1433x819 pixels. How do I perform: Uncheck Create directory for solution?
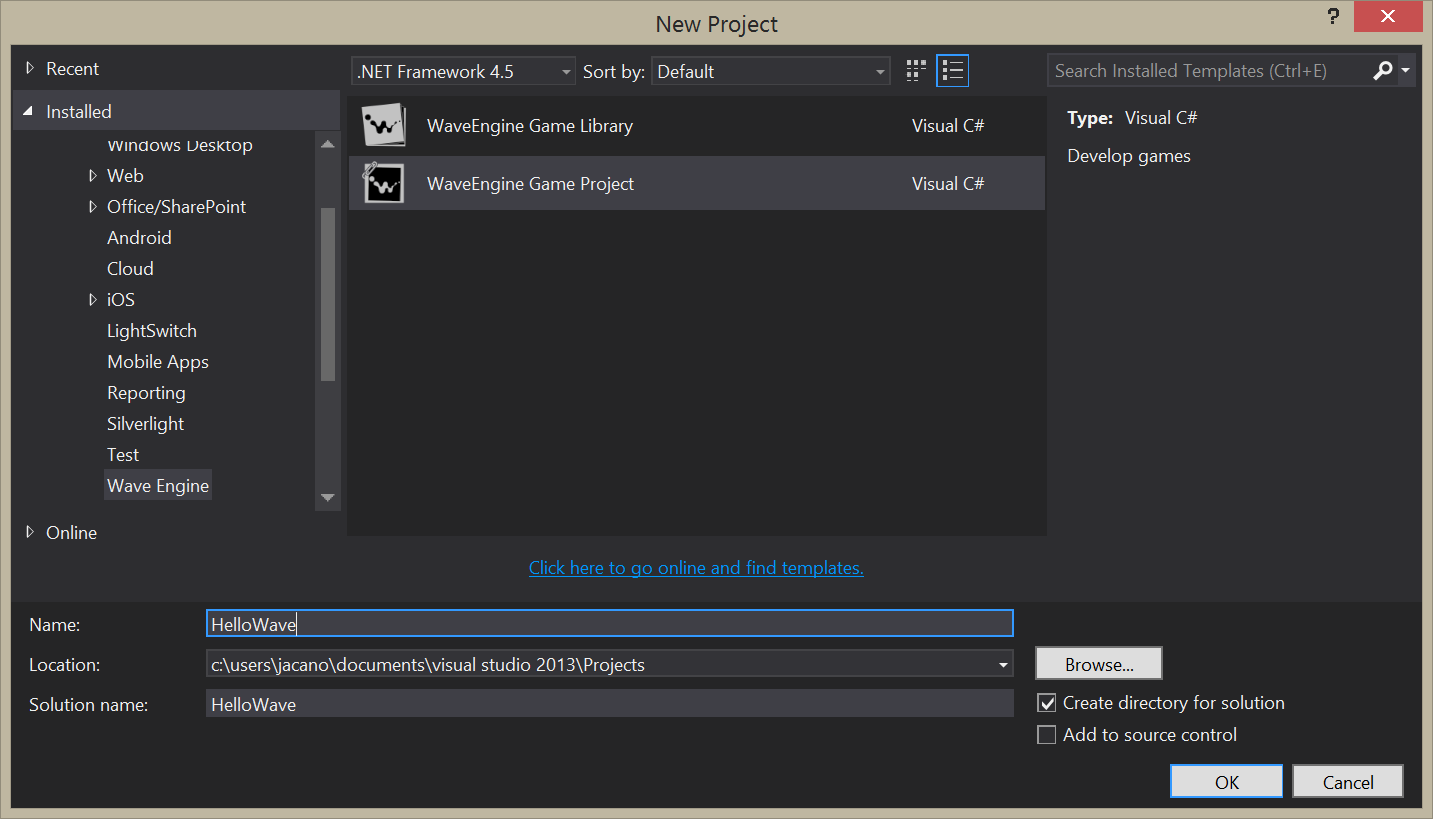coord(1047,703)
